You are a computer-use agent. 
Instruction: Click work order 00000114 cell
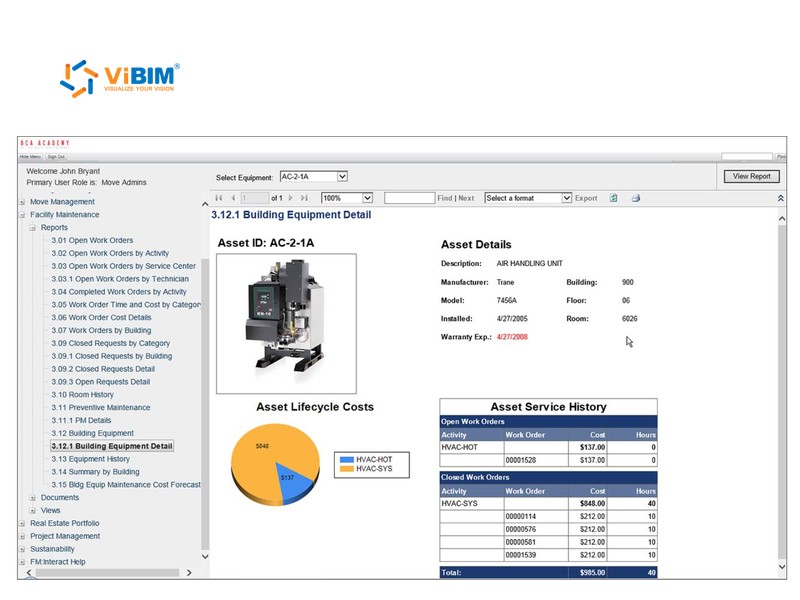click(x=536, y=516)
